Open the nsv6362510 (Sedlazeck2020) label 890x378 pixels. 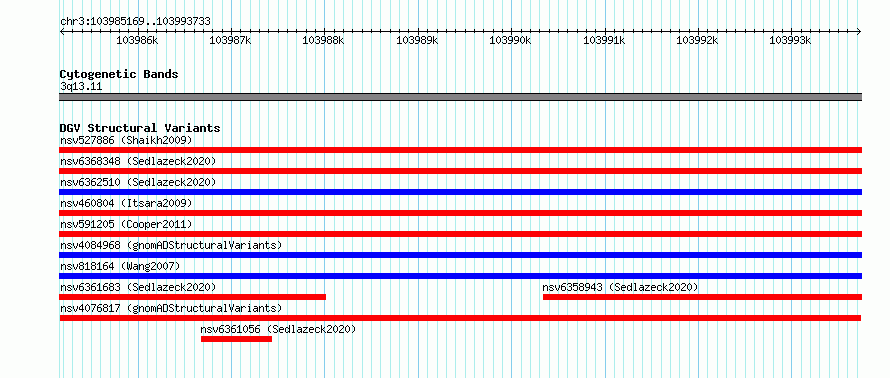[138, 182]
